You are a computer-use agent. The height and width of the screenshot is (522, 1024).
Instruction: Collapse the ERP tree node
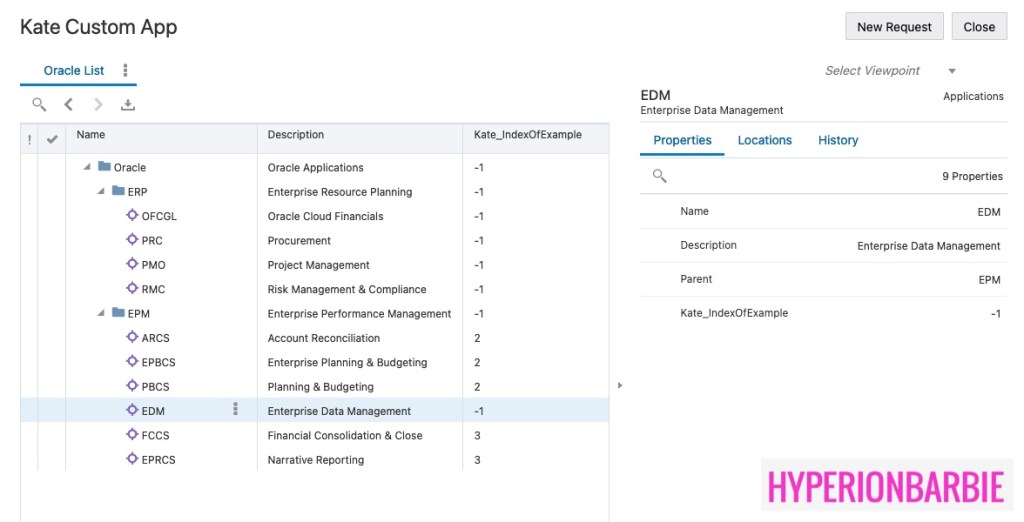[100, 192]
